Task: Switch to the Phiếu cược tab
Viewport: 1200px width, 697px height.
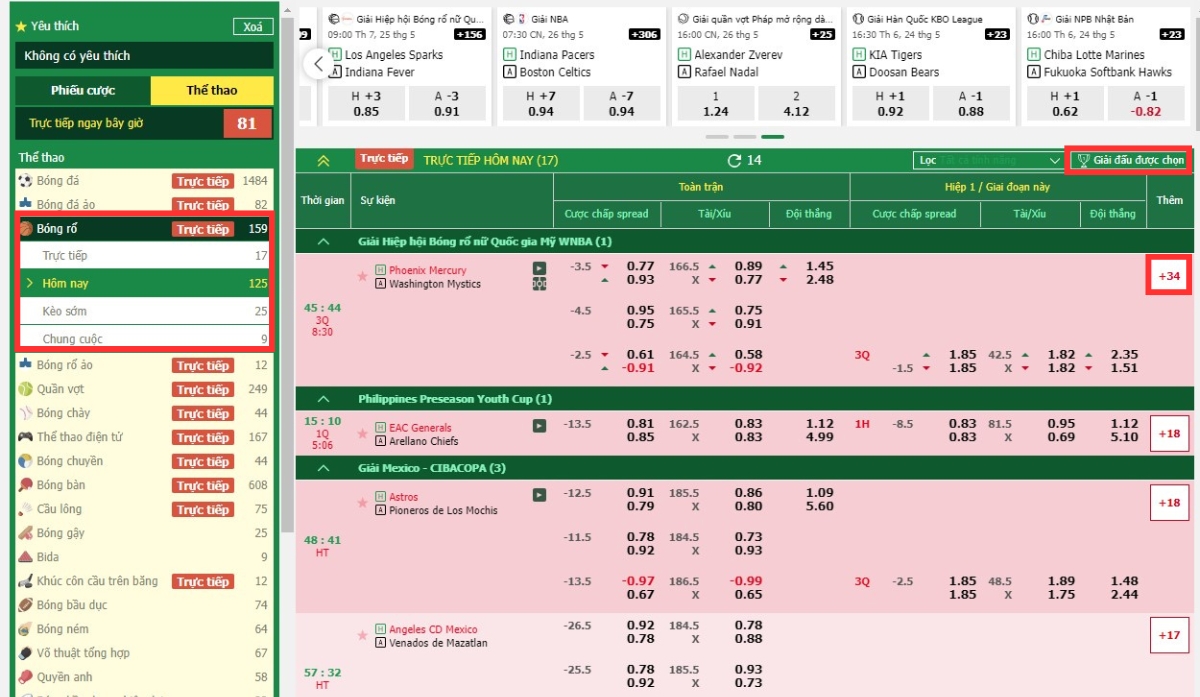Action: tap(83, 90)
